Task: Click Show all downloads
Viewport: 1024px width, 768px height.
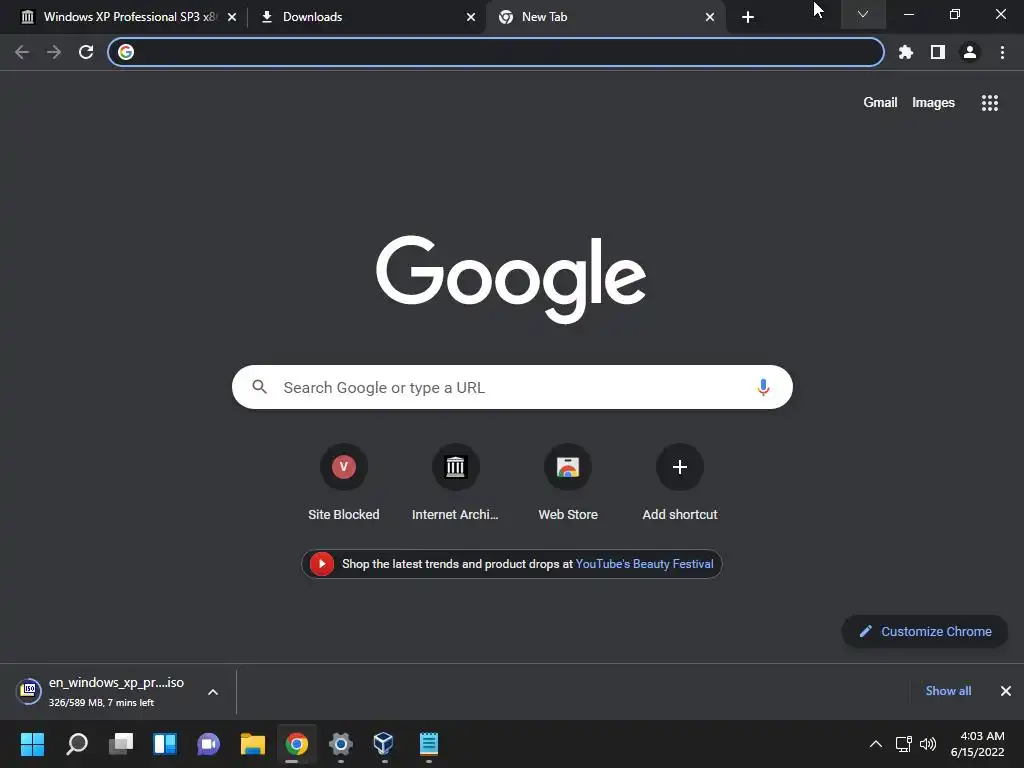Action: pyautogui.click(x=948, y=691)
